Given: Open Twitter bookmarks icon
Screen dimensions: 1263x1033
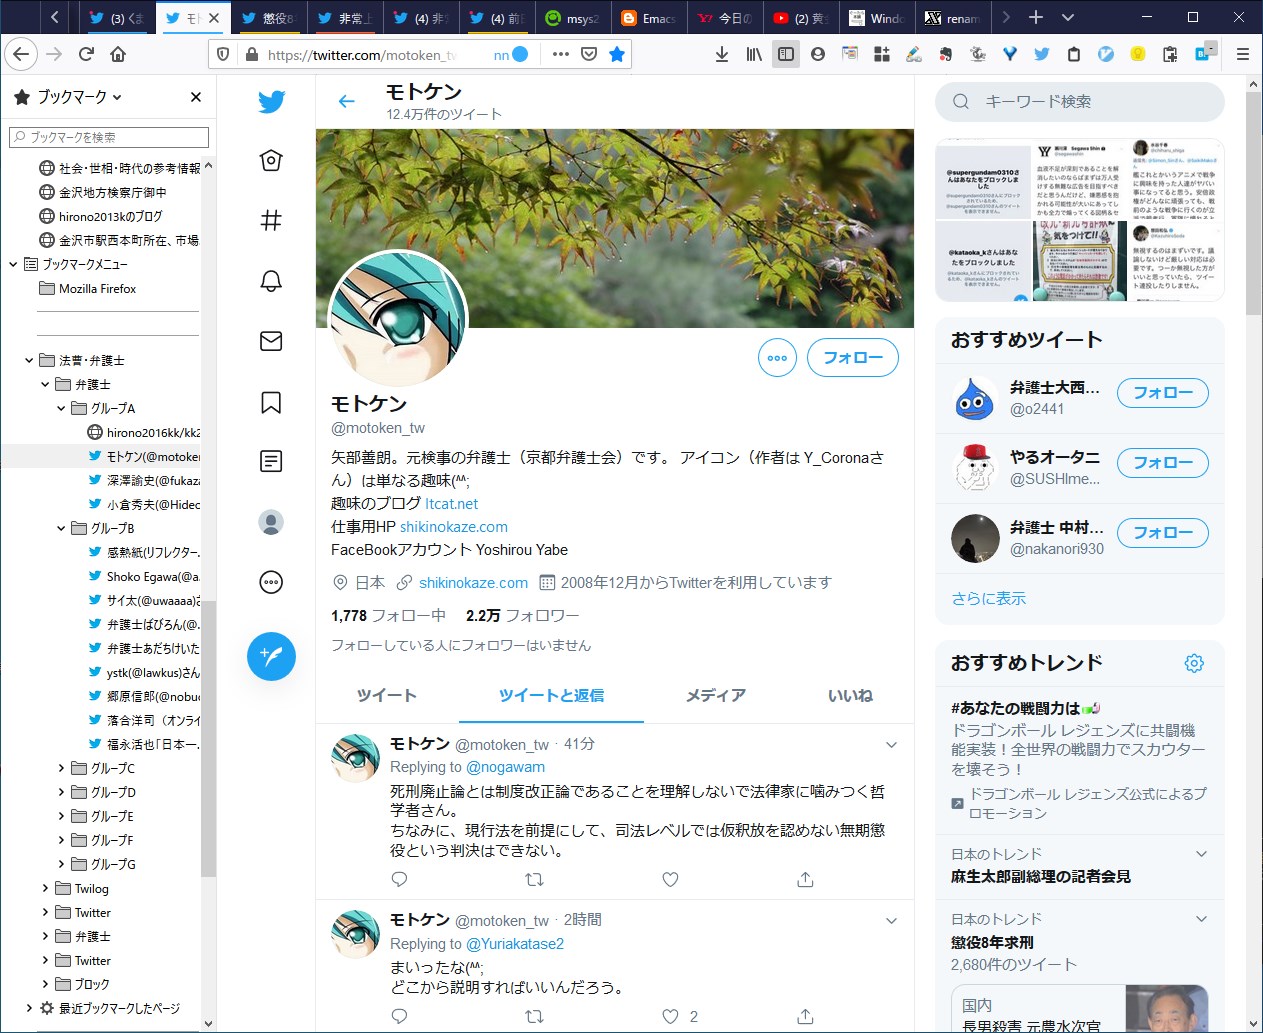Looking at the screenshot, I should pyautogui.click(x=271, y=402).
